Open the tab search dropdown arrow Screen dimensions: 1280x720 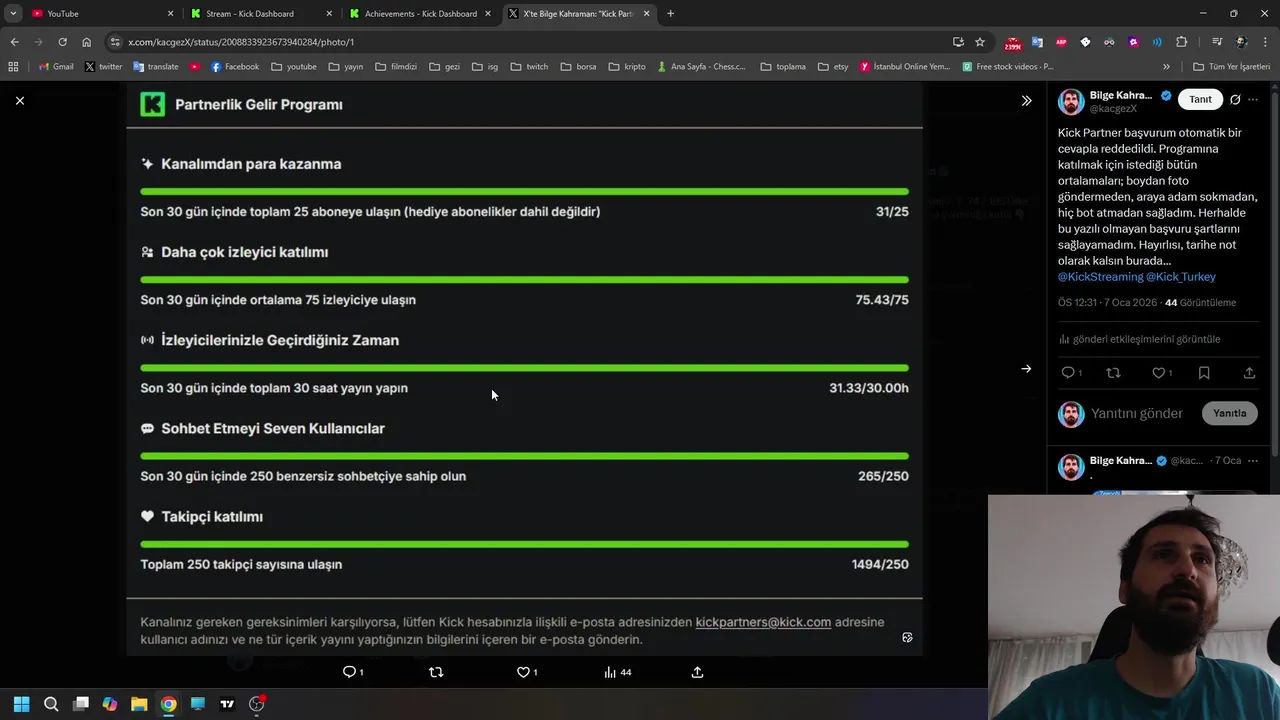pyautogui.click(x=13, y=13)
